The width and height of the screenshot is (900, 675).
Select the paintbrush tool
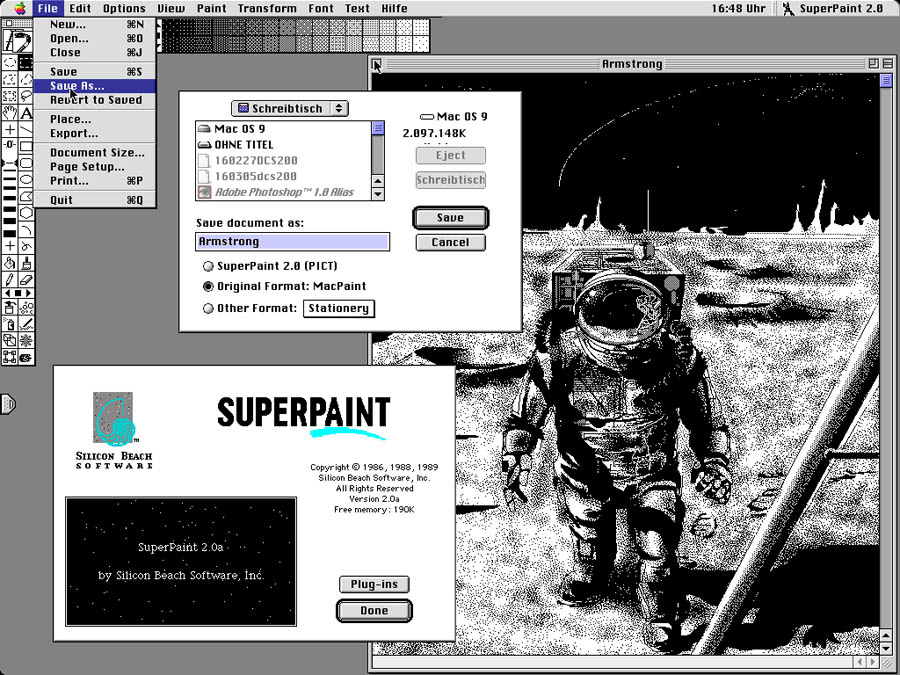(x=26, y=263)
